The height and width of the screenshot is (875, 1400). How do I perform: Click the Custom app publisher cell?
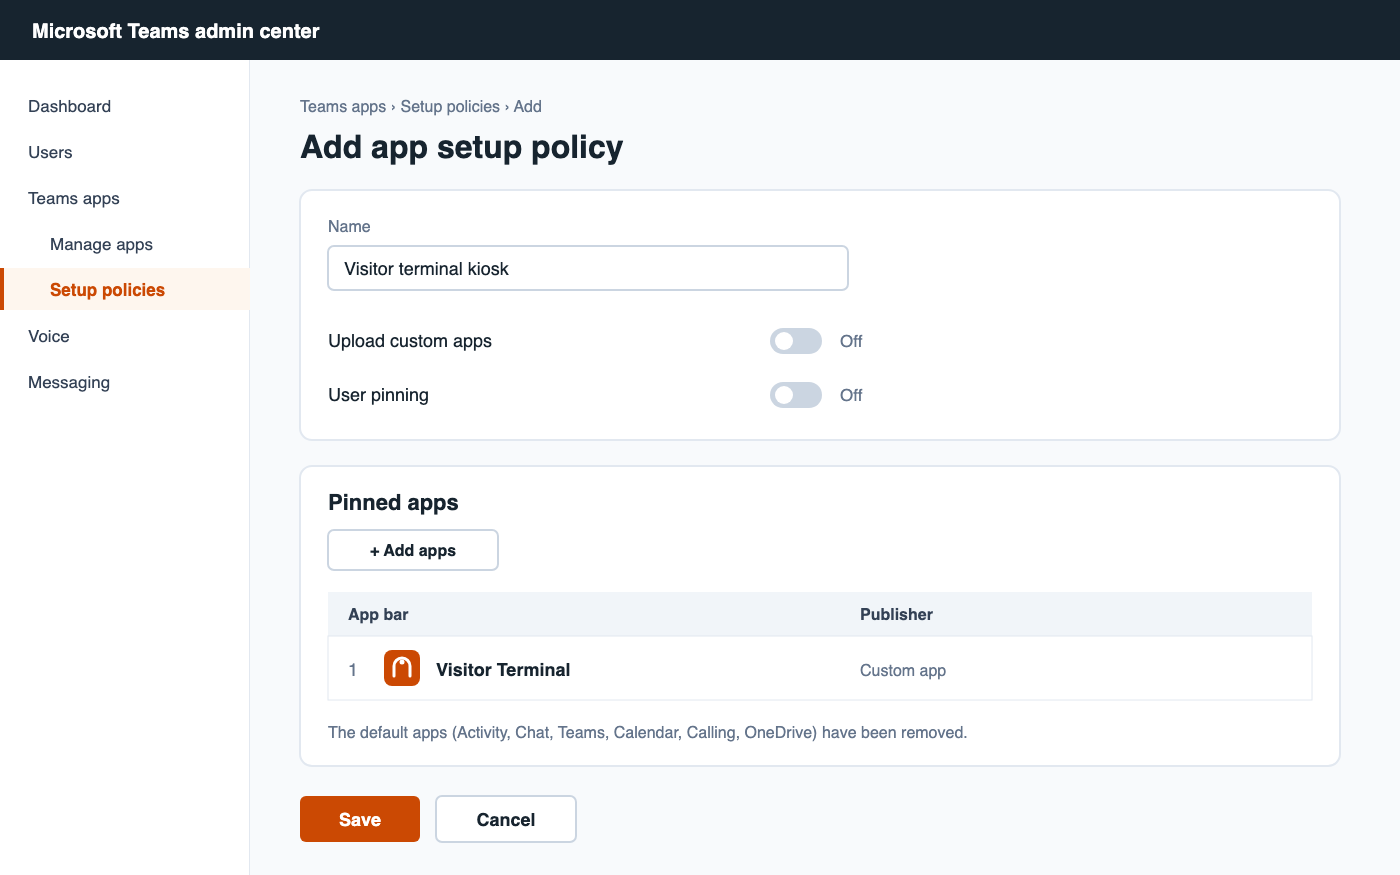coord(903,670)
